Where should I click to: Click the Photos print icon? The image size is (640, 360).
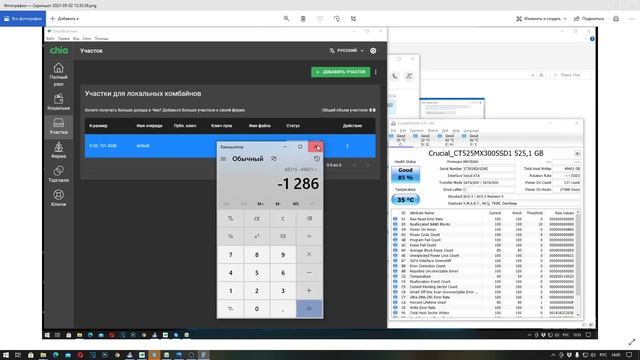pos(616,19)
